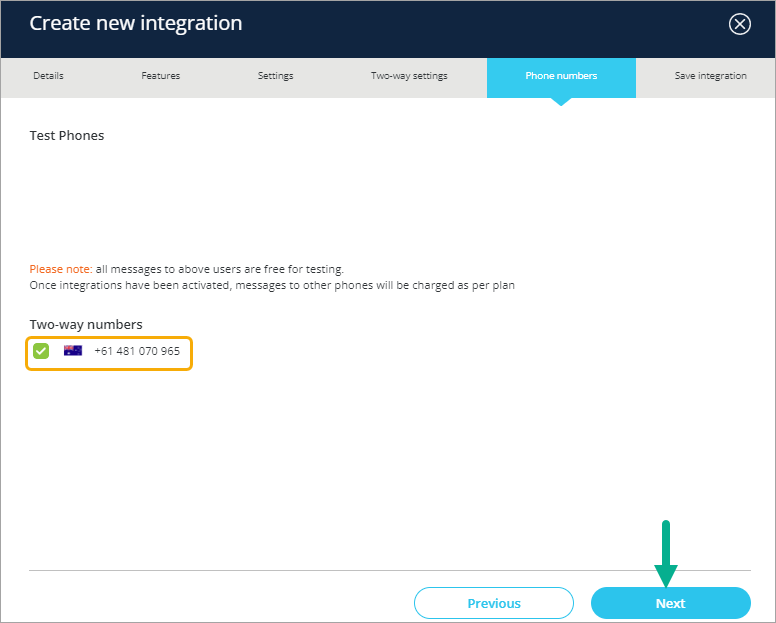Jump to the Save integration tab
Image resolution: width=776 pixels, height=623 pixels.
click(711, 76)
